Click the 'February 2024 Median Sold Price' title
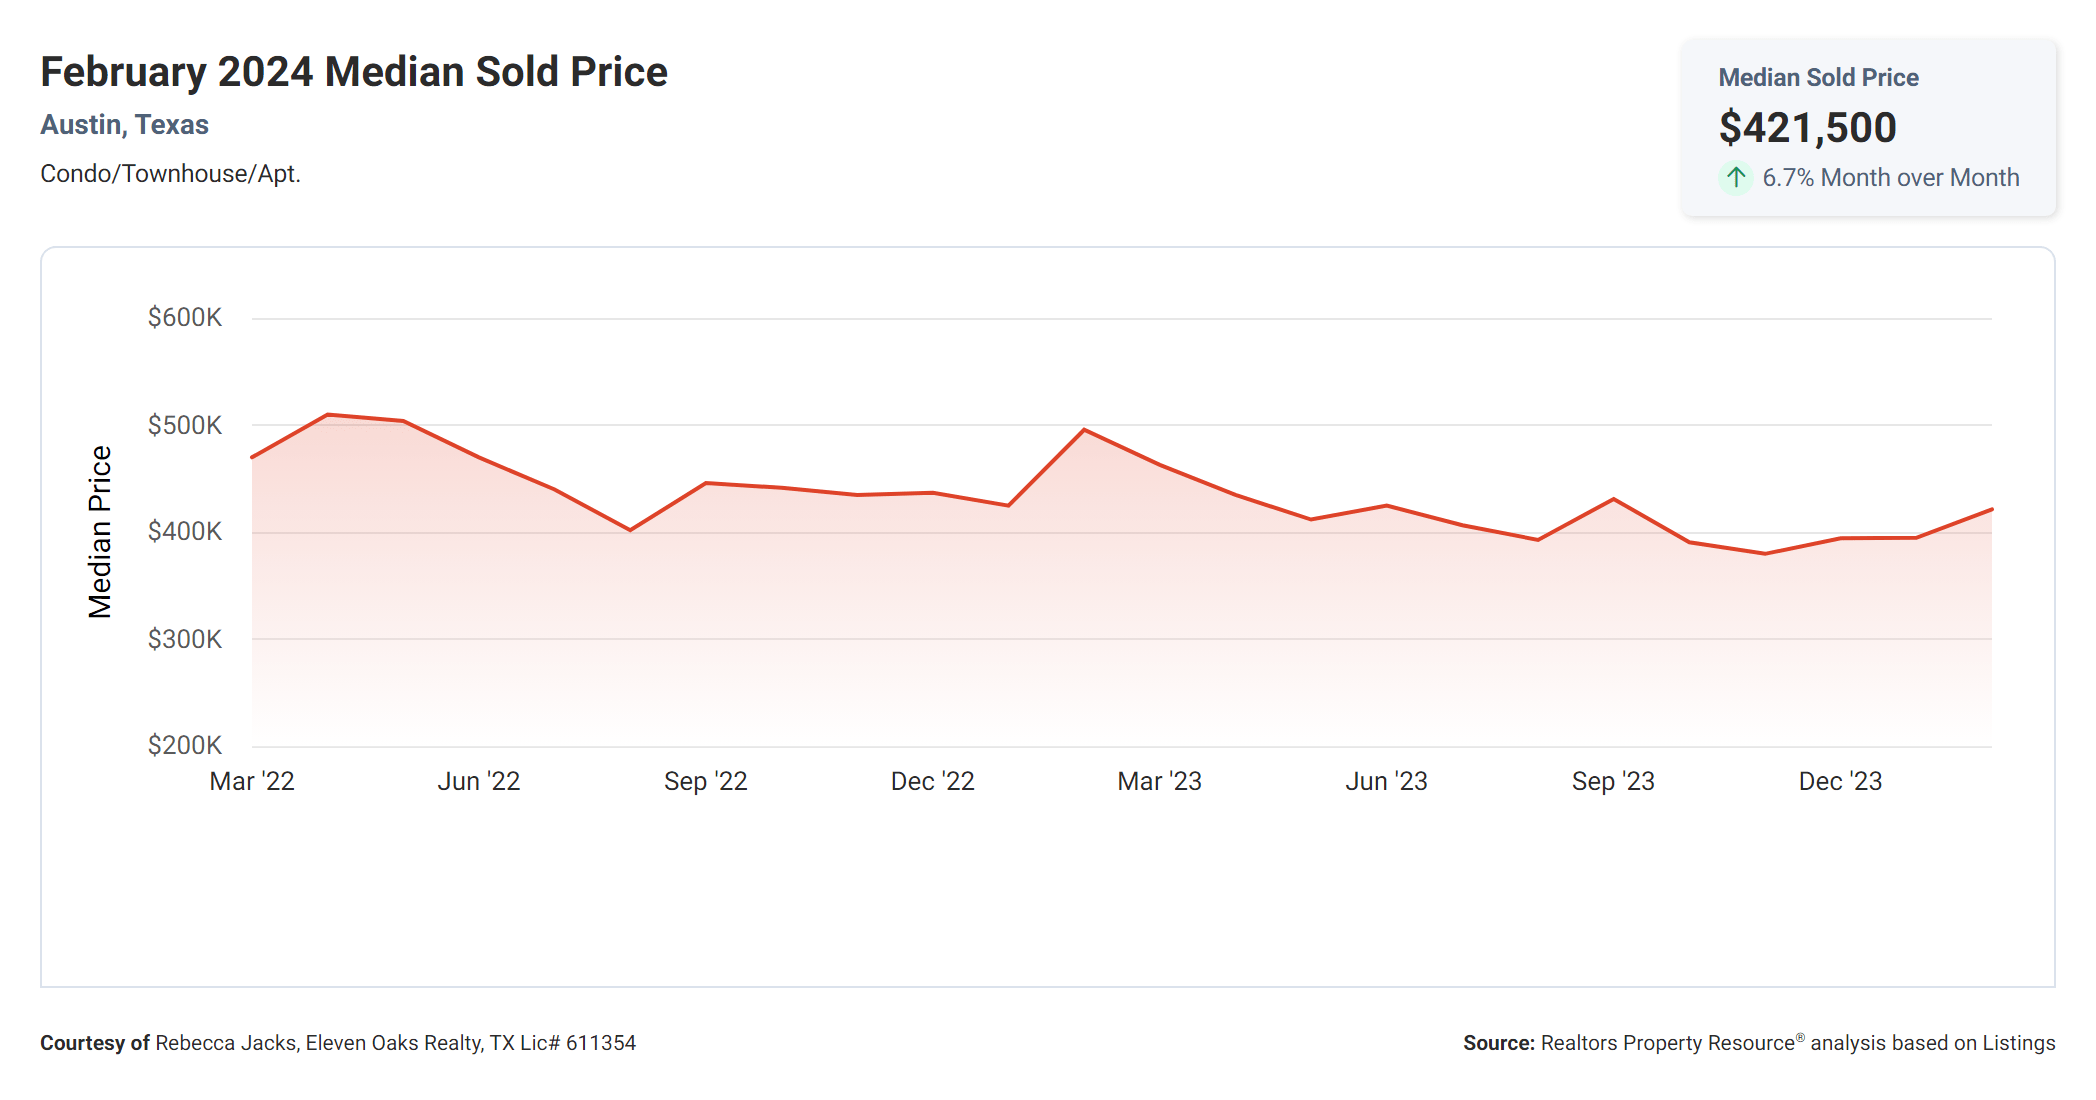This screenshot has width=2096, height=1100. pos(354,72)
